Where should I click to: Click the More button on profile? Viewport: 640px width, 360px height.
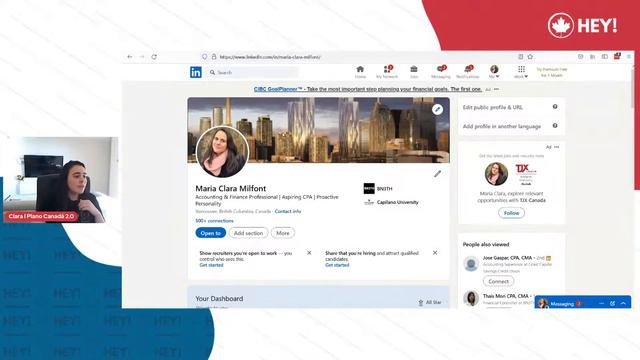[283, 233]
